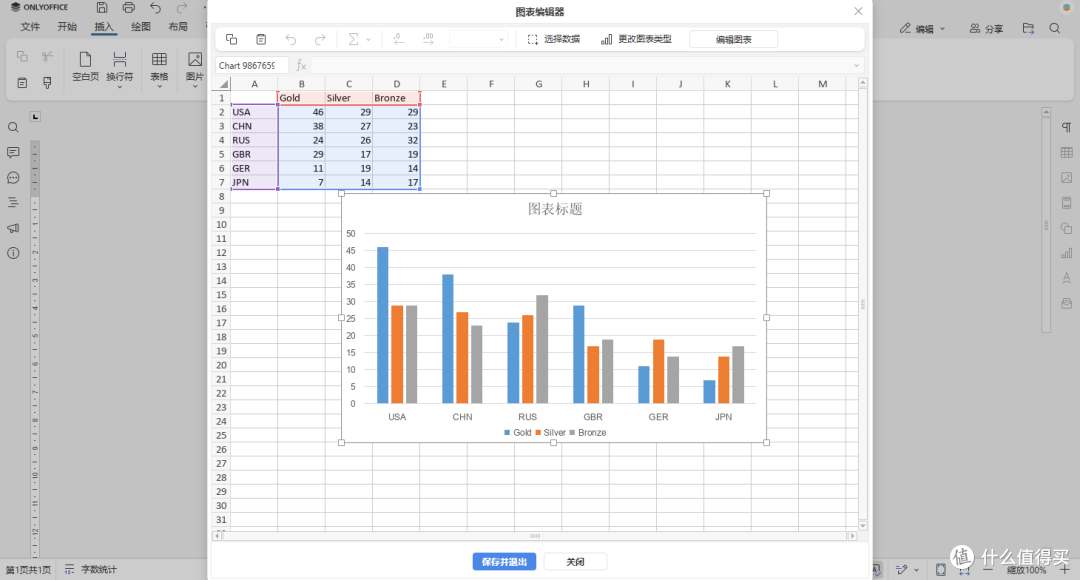1080x580 pixels.
Task: Open chart settings icon right sidebar
Action: [x=1066, y=253]
